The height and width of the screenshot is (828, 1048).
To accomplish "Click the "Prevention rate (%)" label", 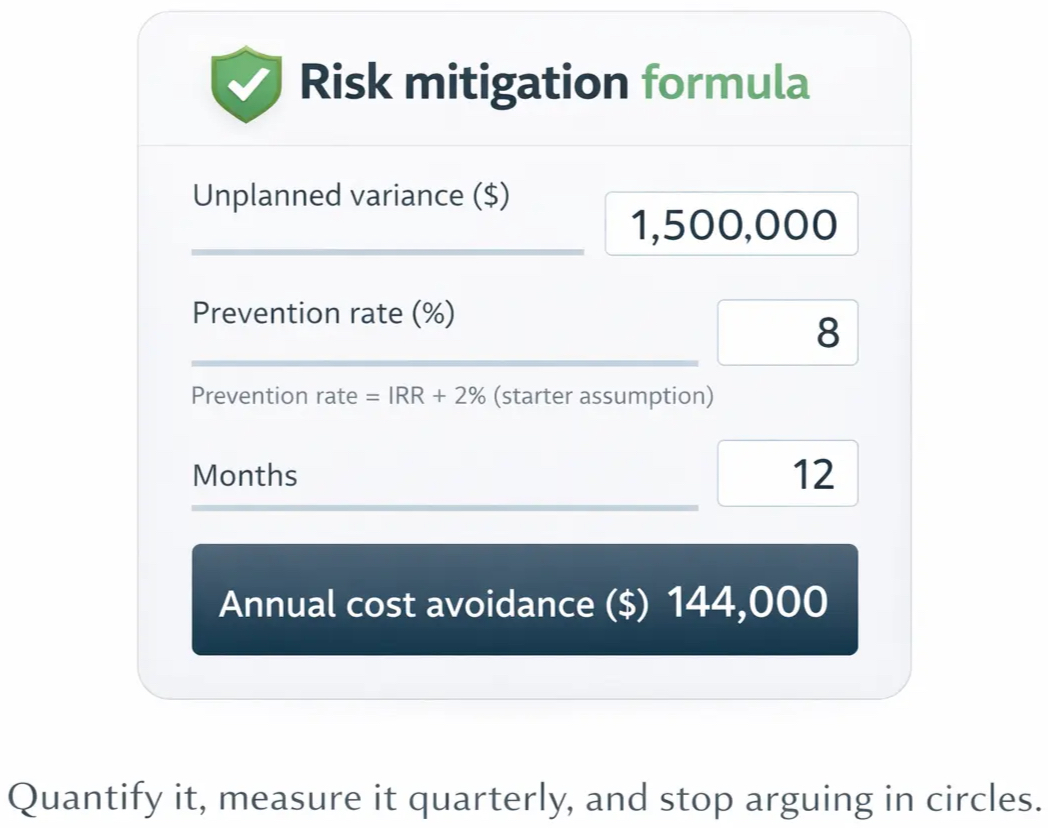I will coord(323,314).
